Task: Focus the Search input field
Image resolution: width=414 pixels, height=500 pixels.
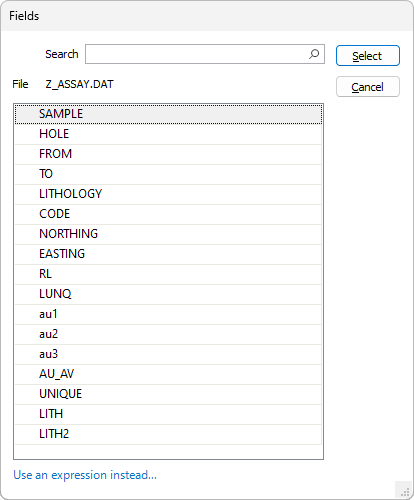Action: (x=205, y=54)
